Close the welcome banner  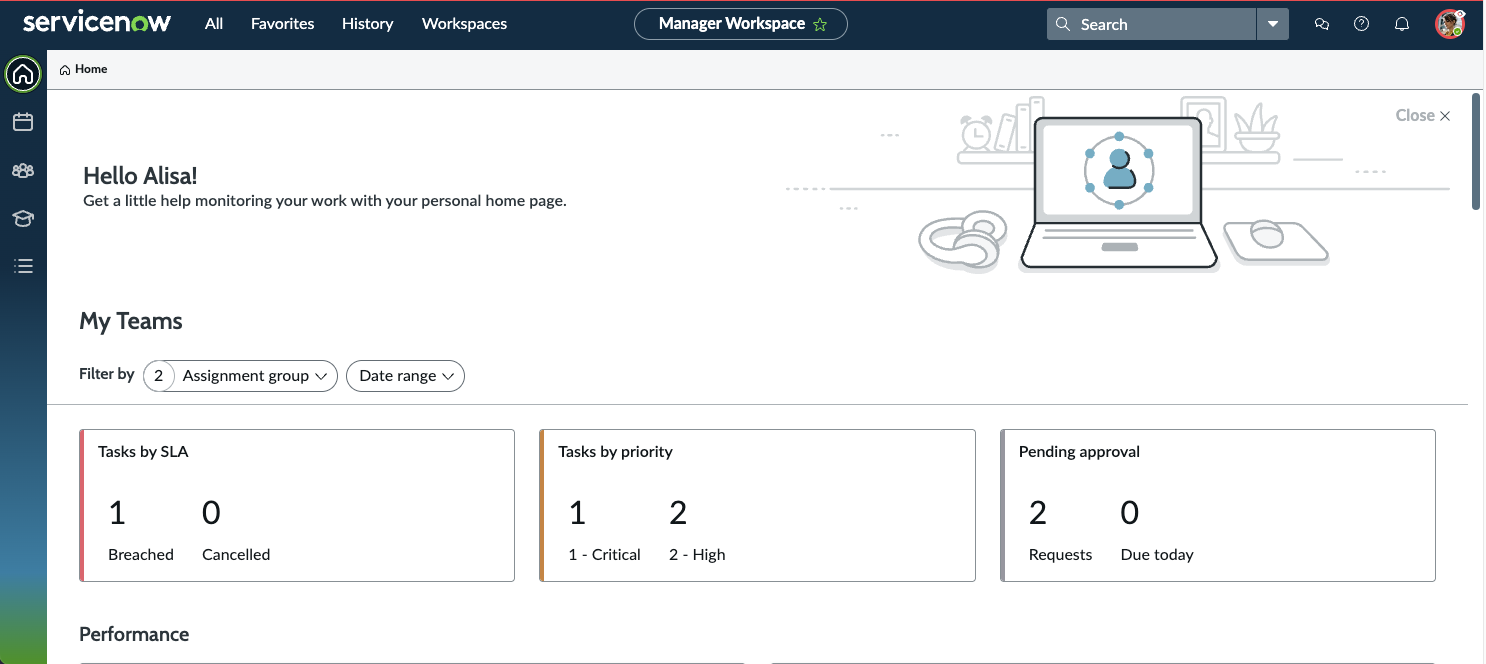pyautogui.click(x=1422, y=116)
